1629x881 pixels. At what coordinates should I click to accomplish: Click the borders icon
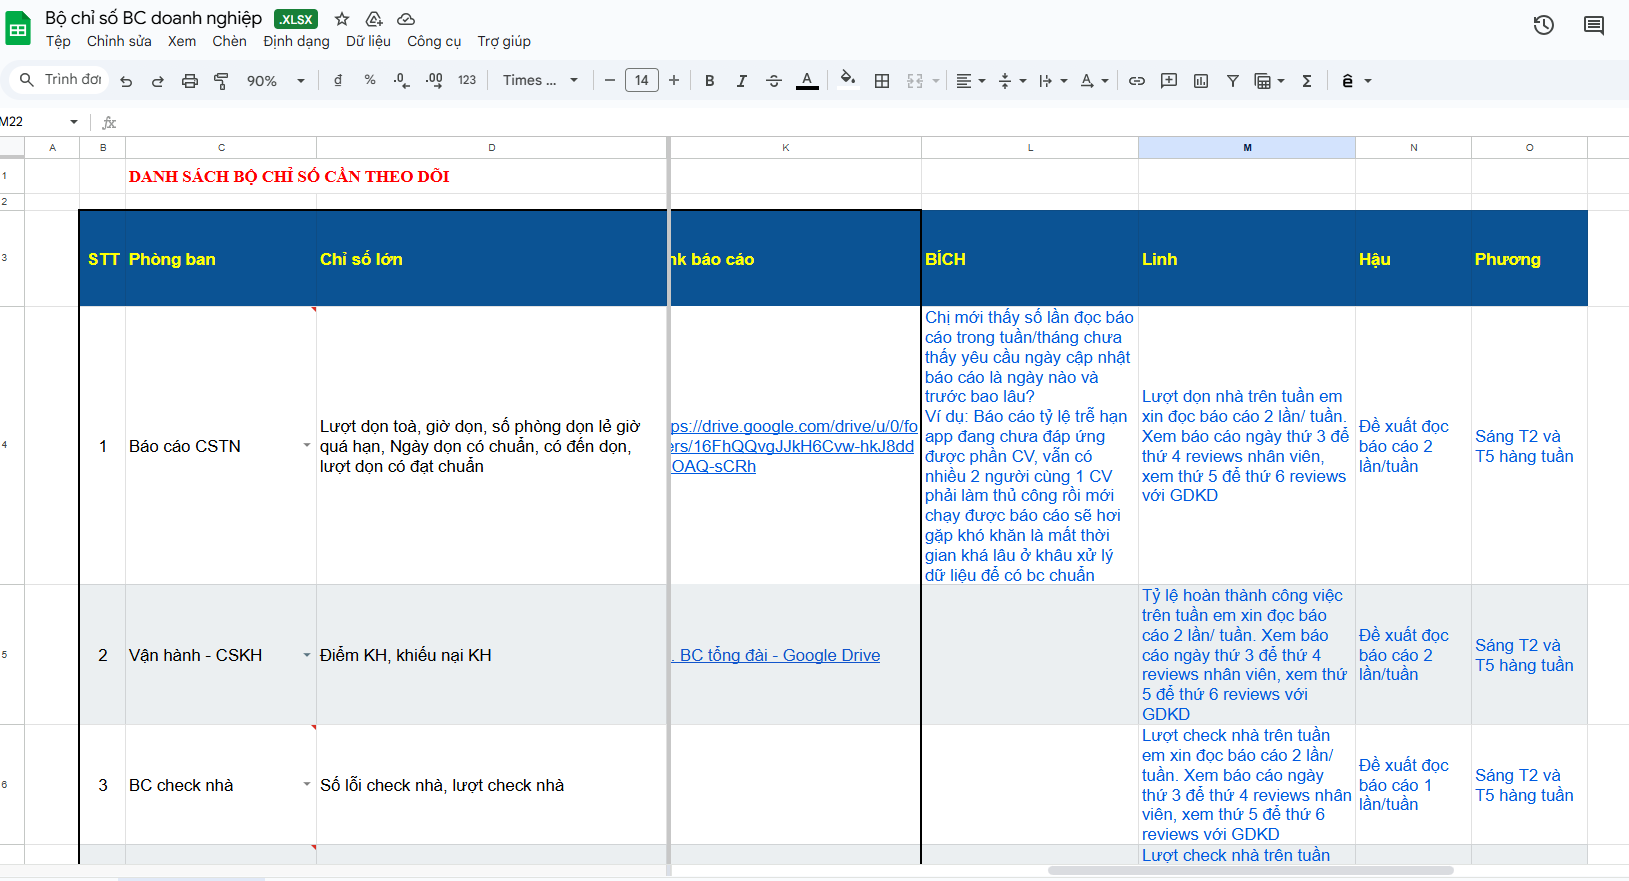coord(882,81)
